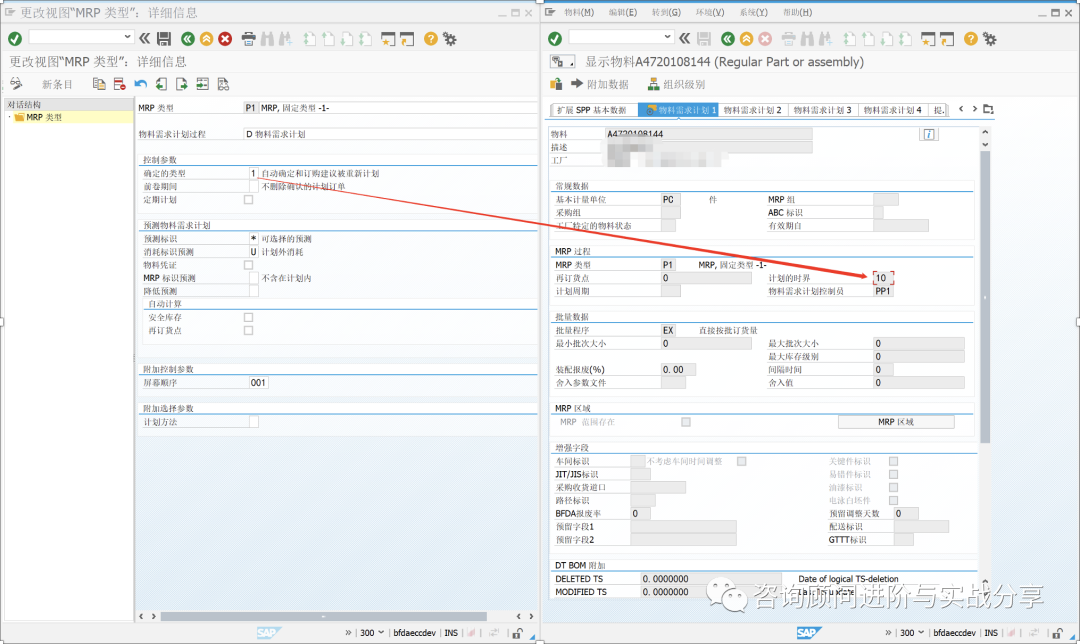
Task: Collapse command field chevron in material window
Action: [685, 39]
